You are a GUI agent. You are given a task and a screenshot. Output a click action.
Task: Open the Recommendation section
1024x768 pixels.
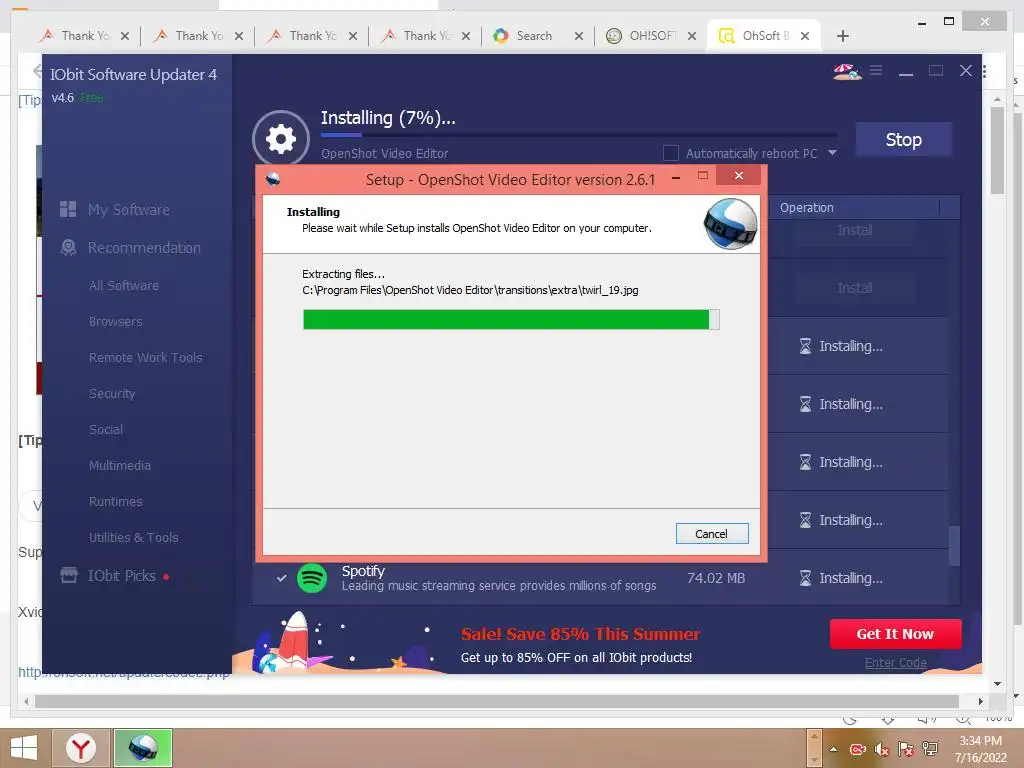144,248
